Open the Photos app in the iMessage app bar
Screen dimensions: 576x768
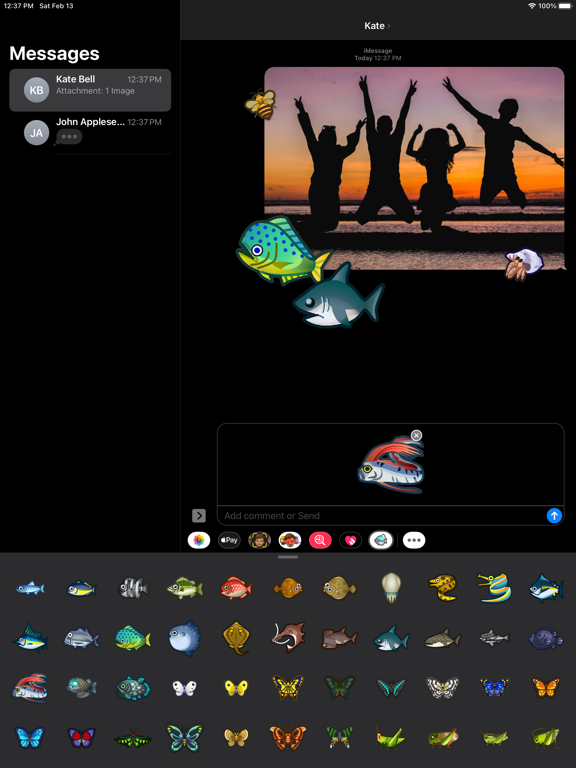199,540
